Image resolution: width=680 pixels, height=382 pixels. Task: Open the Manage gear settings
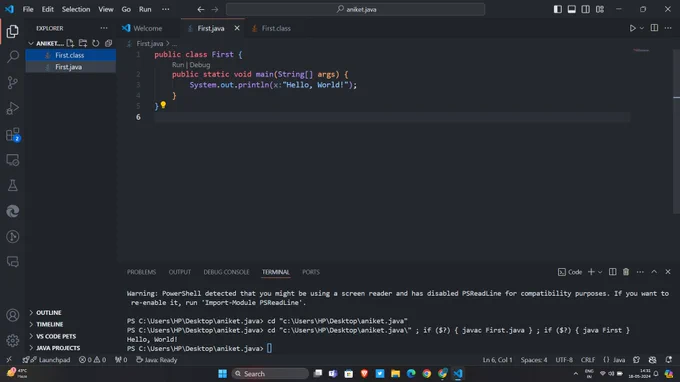[x=13, y=340]
